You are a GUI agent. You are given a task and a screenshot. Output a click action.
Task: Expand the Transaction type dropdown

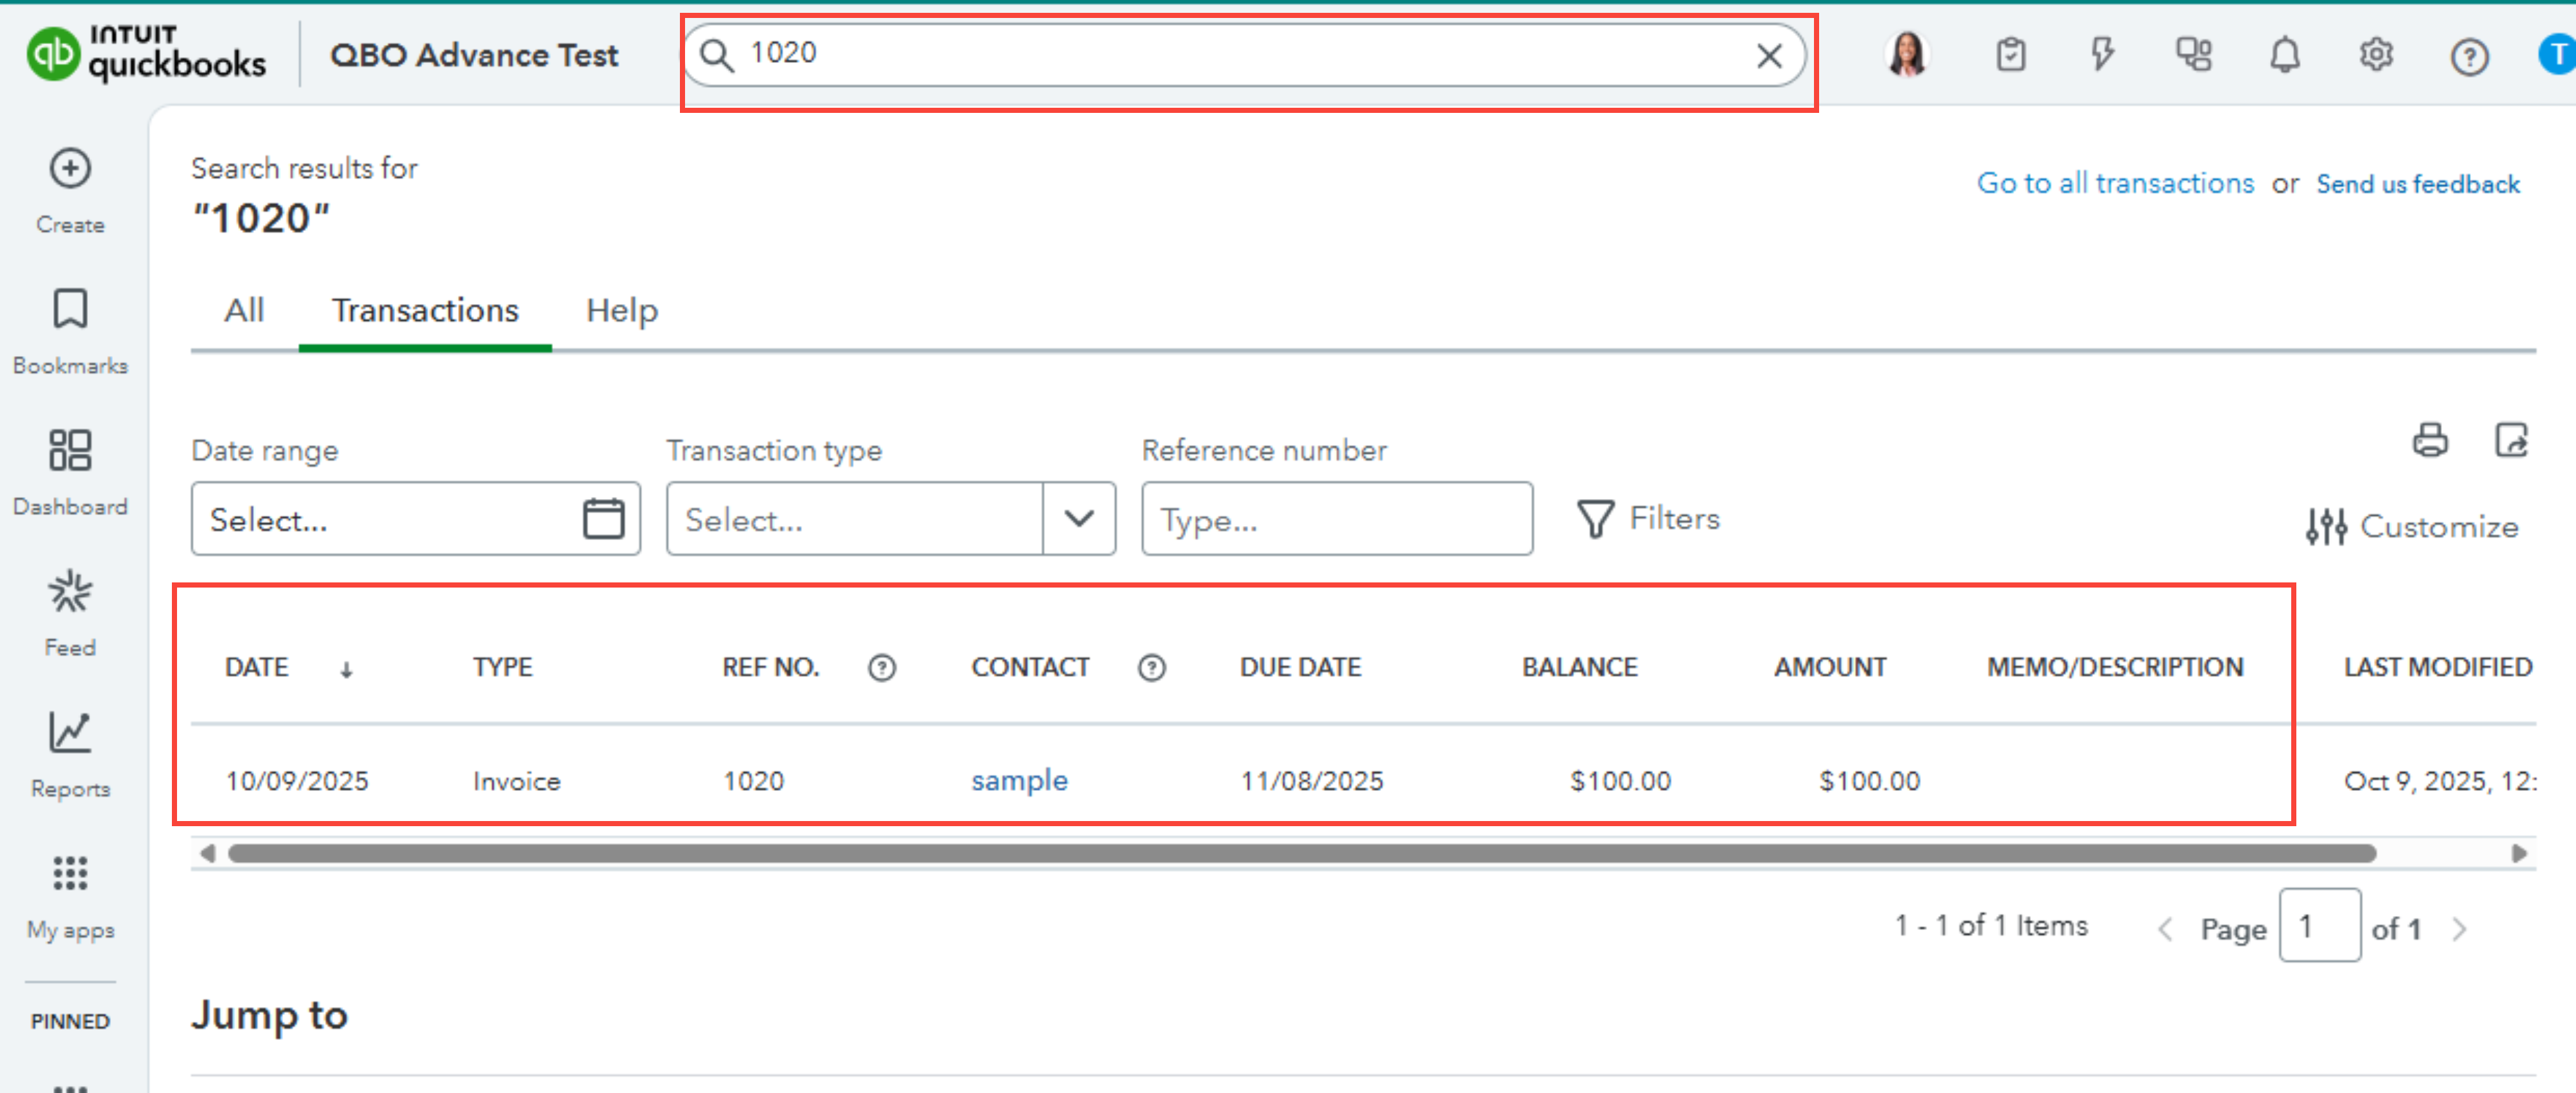pos(1078,519)
